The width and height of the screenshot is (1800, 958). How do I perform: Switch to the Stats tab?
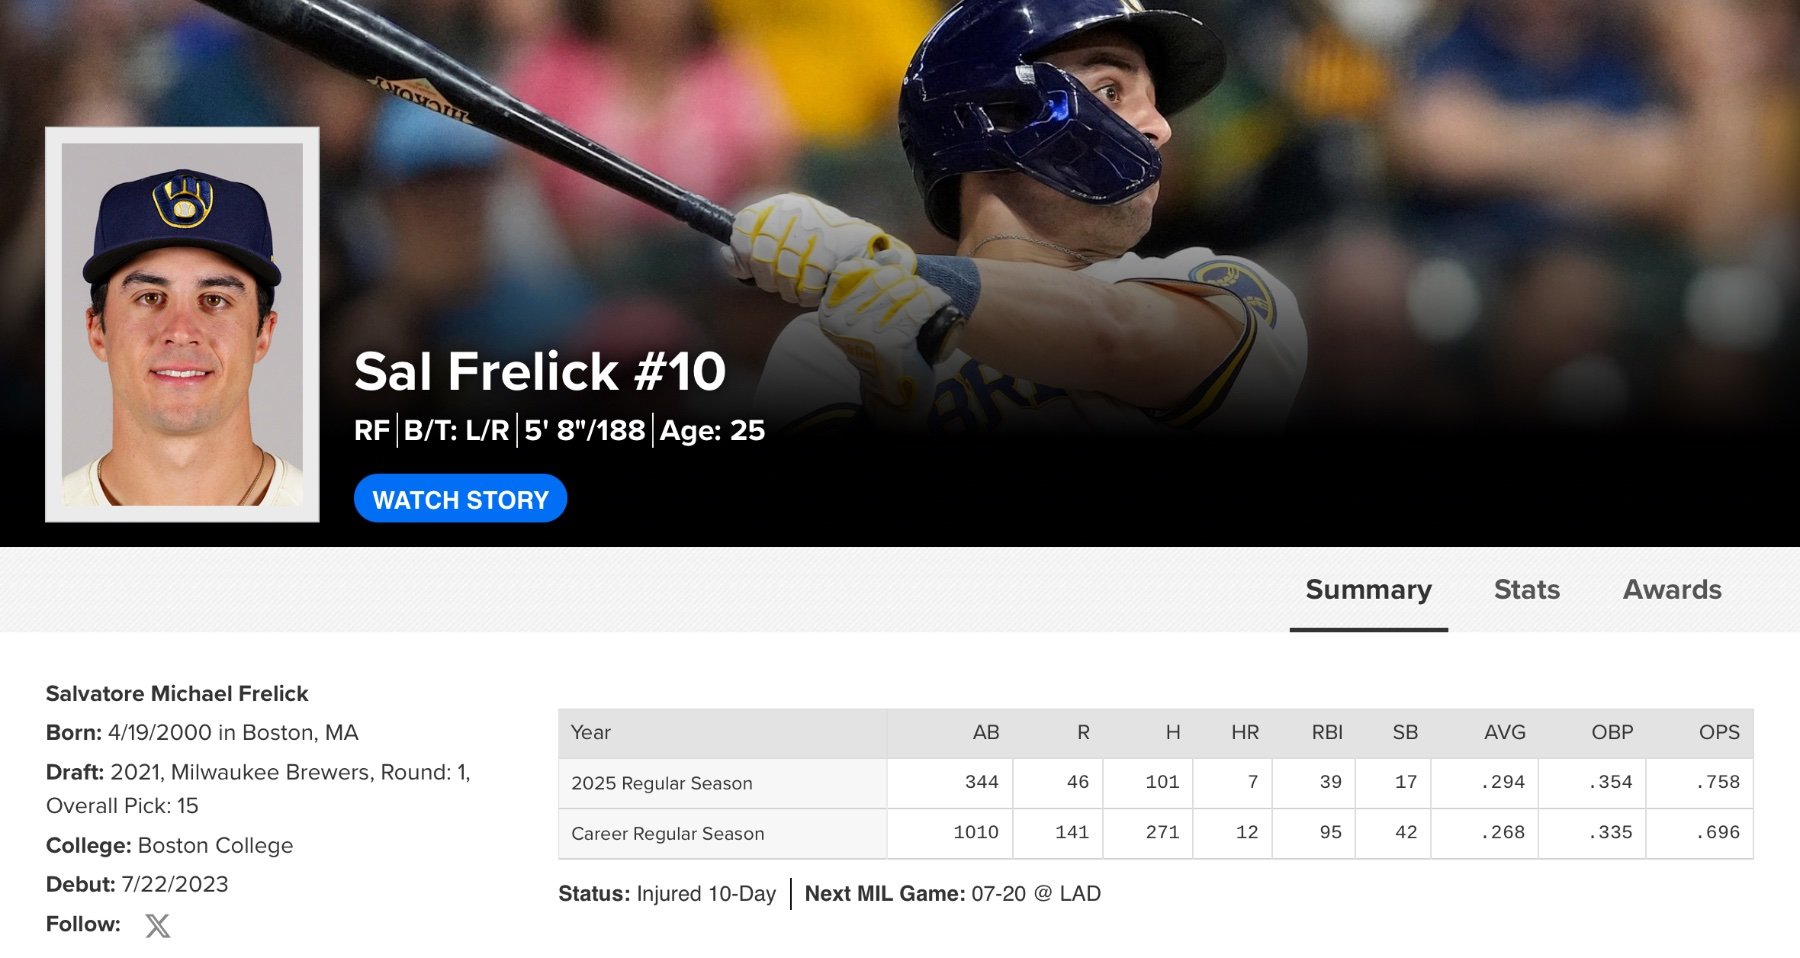(x=1526, y=590)
